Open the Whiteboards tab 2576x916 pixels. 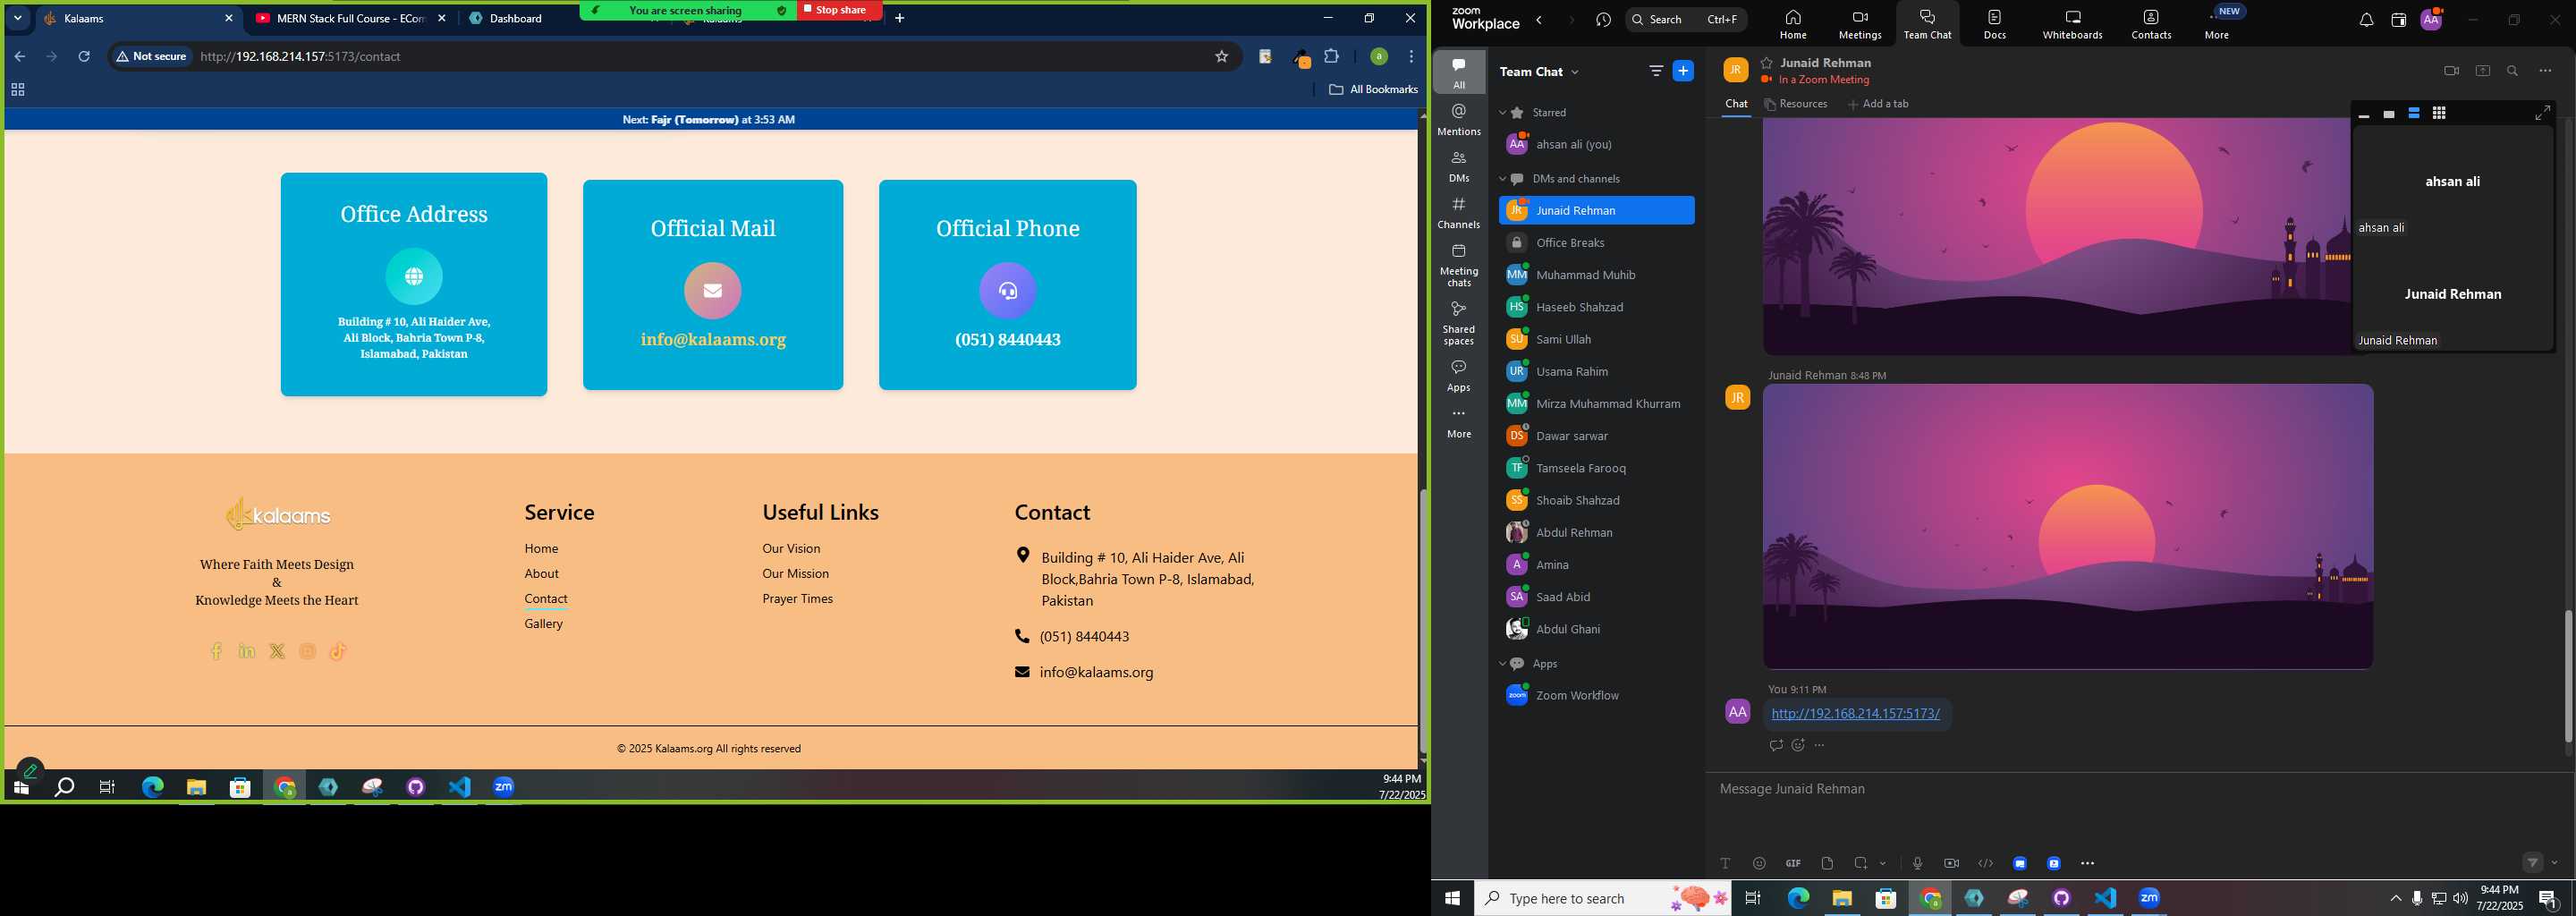[2072, 23]
